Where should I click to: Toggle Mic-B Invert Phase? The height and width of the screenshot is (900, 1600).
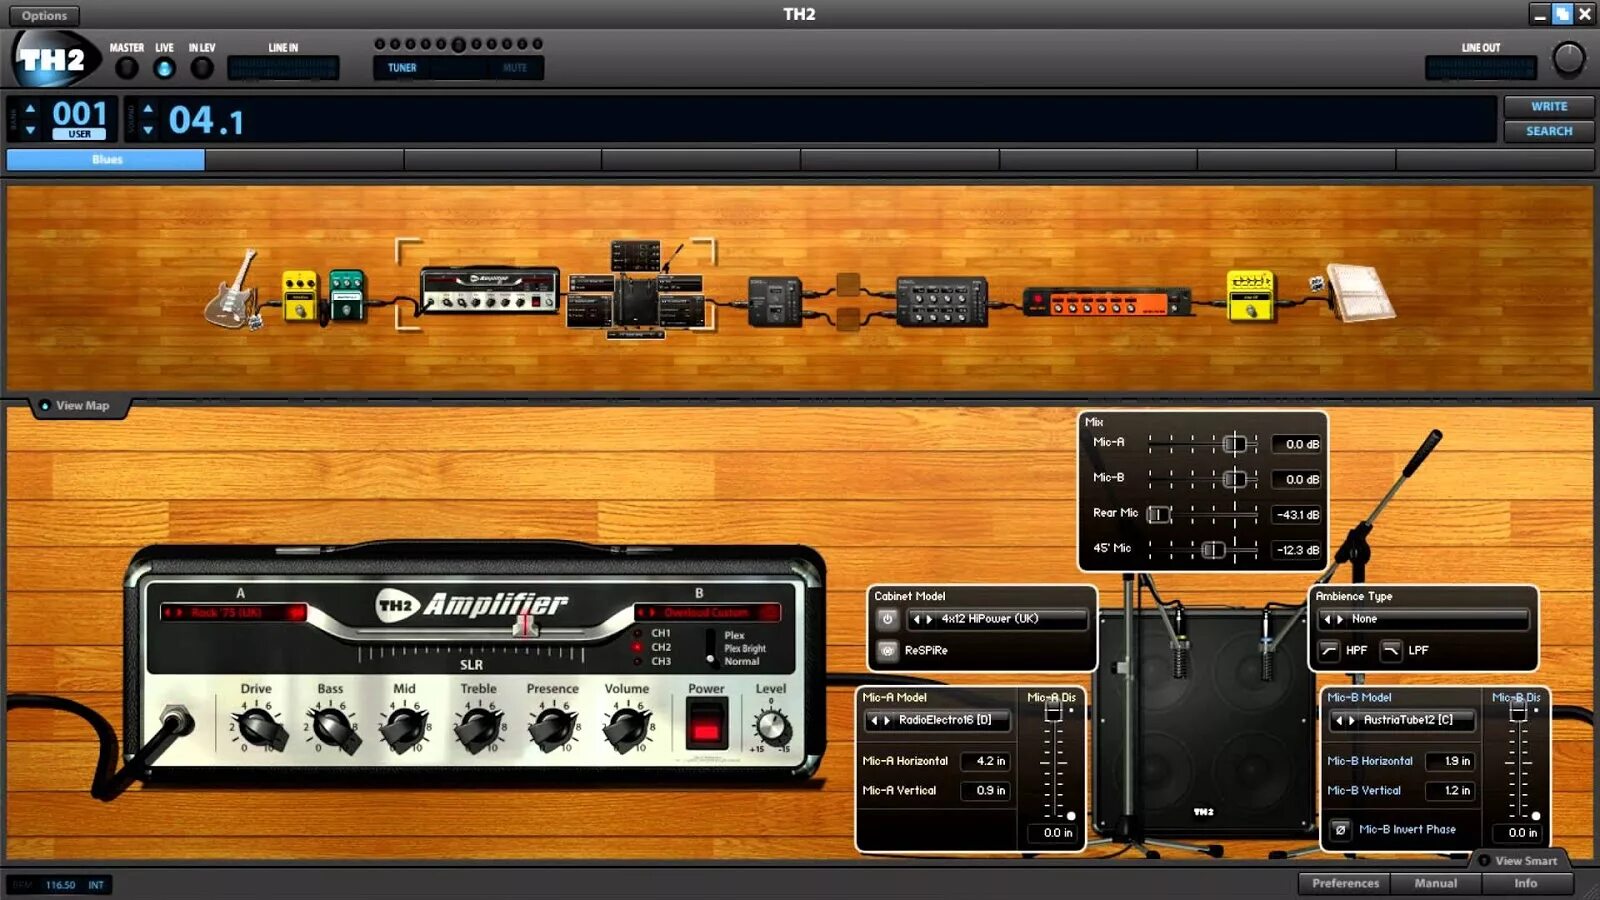[x=1340, y=830]
